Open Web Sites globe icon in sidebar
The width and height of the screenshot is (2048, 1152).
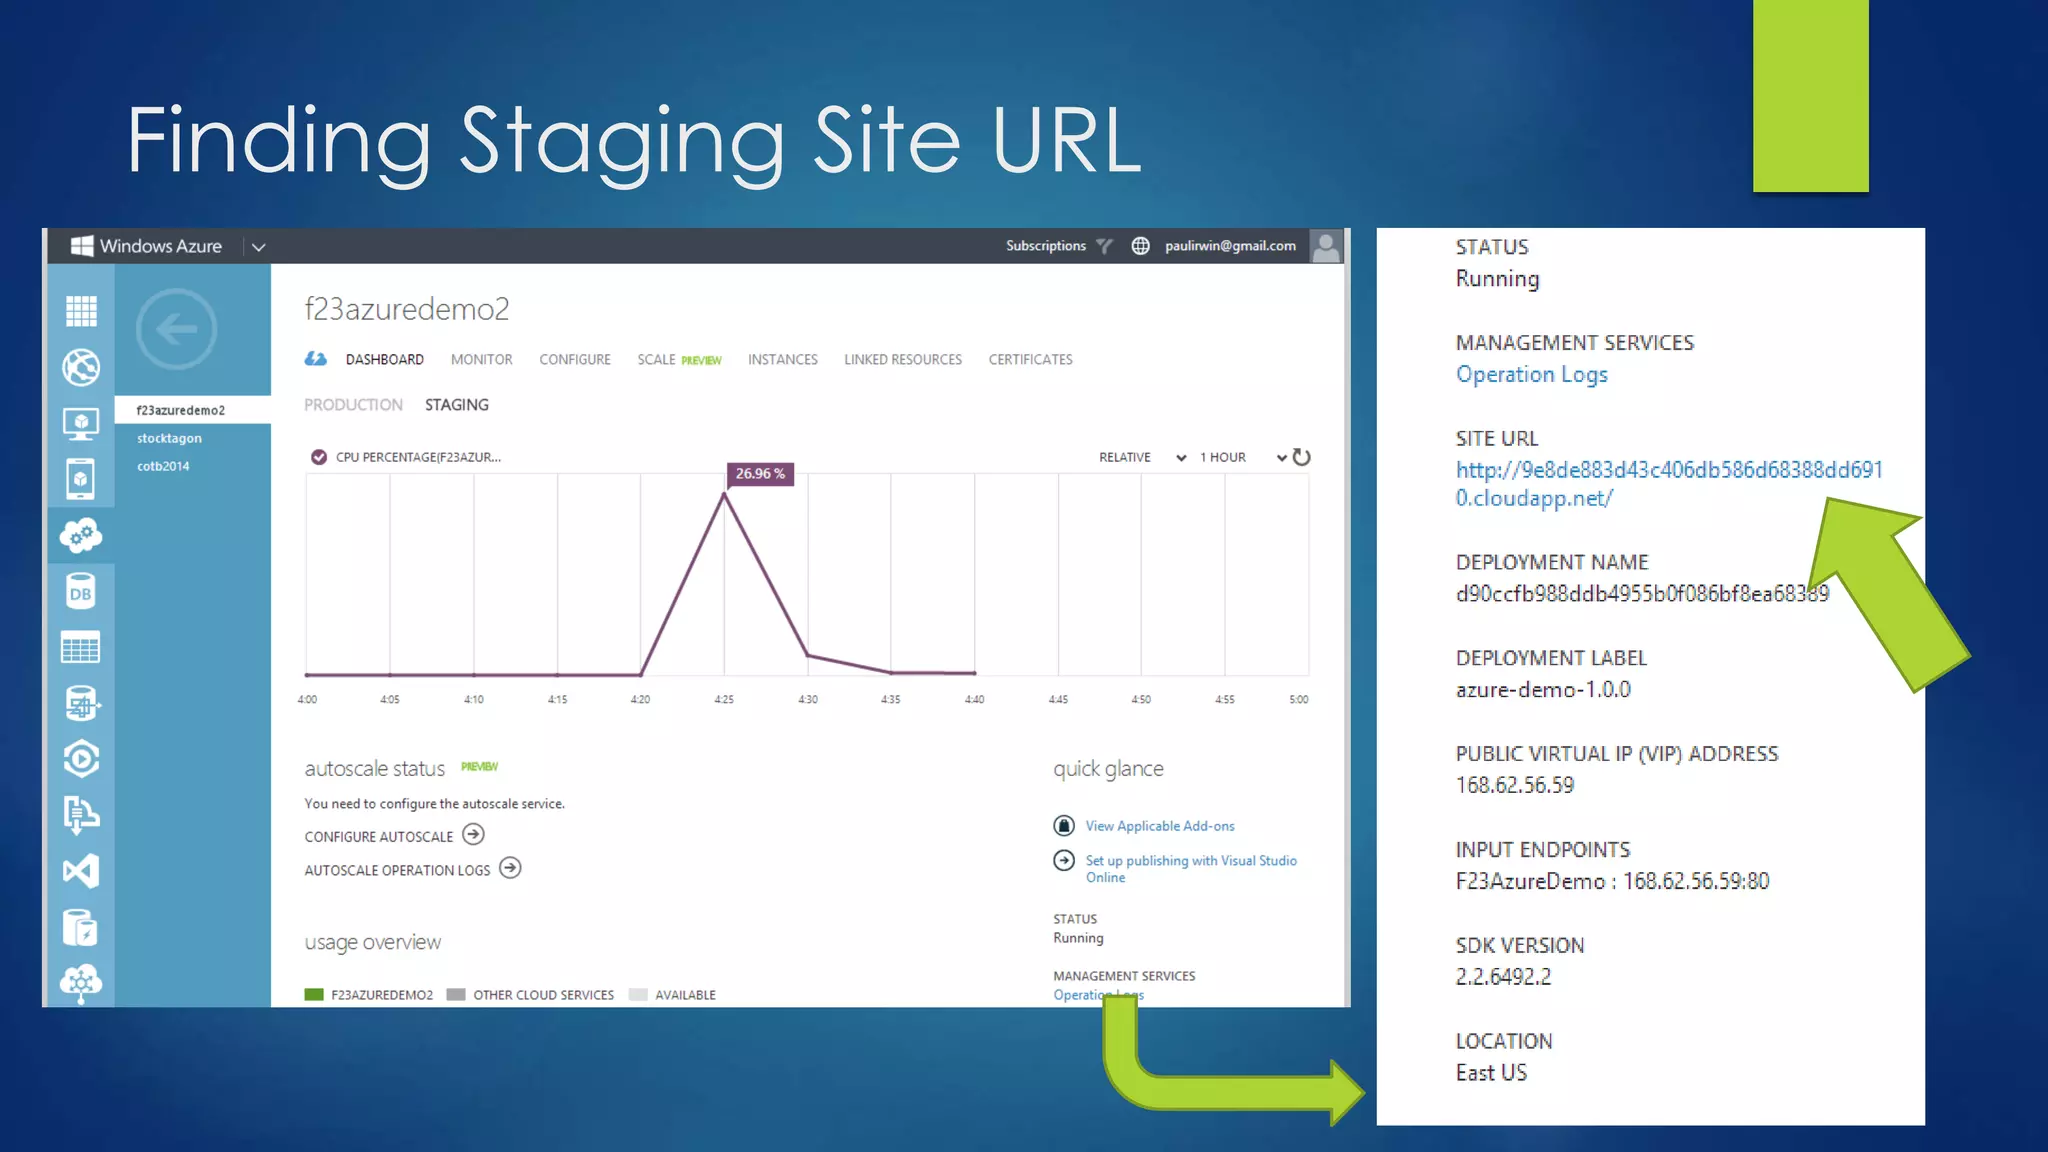point(81,367)
